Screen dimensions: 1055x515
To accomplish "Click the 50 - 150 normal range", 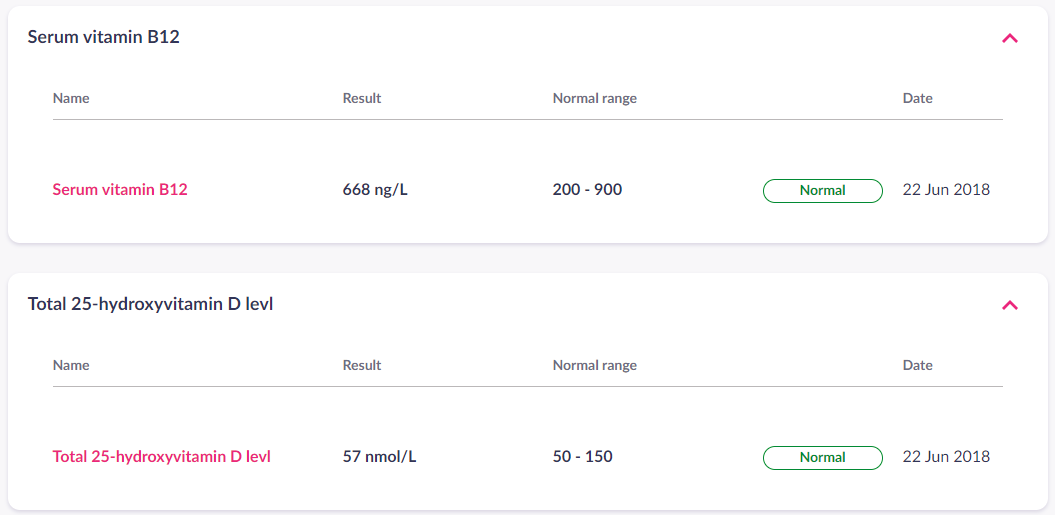I will [583, 457].
